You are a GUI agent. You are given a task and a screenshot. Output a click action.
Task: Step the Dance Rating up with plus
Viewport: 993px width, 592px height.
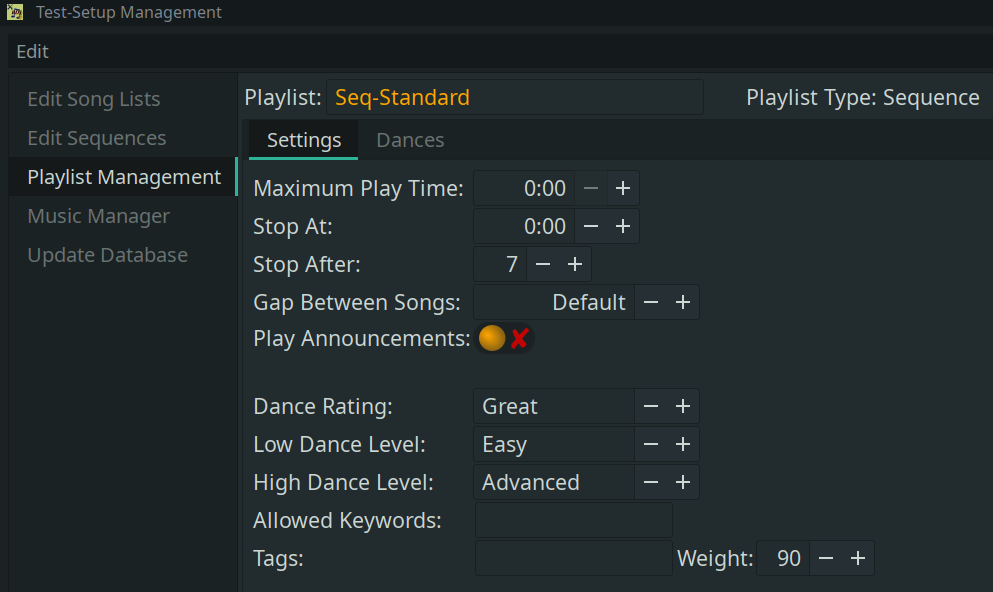click(683, 406)
